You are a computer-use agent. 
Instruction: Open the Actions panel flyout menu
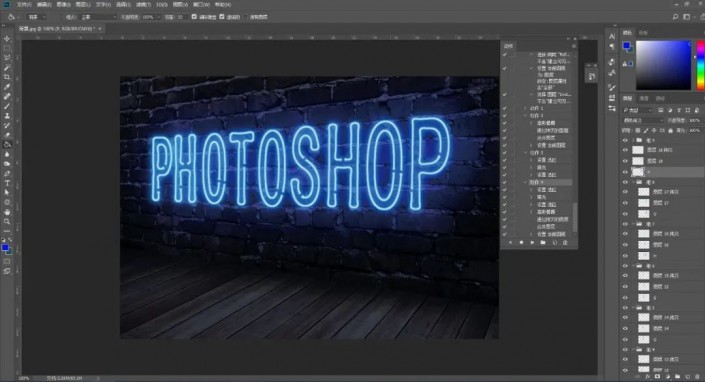574,46
